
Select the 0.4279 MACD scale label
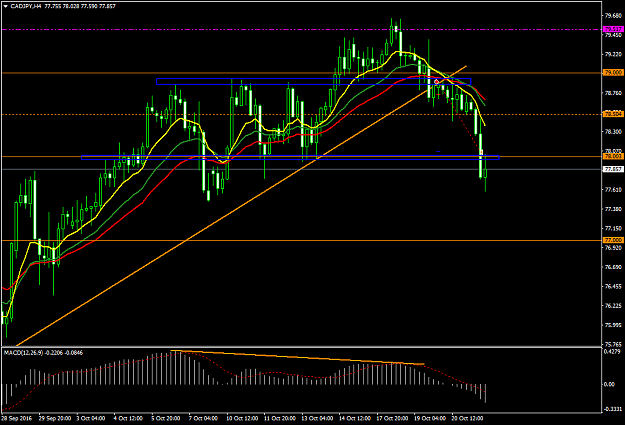pyautogui.click(x=612, y=352)
